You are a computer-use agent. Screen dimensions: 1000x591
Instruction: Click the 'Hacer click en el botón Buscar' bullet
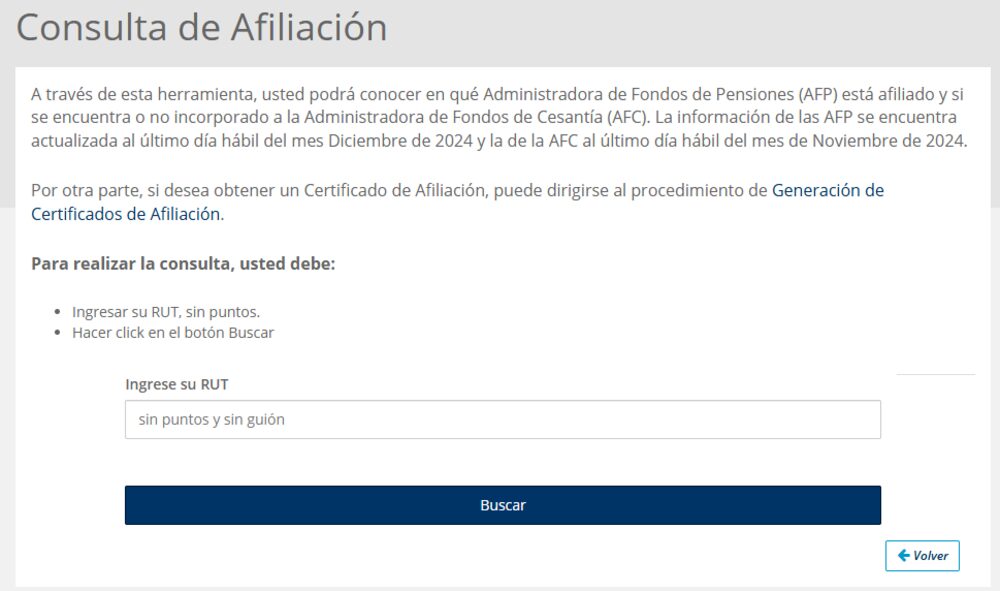click(173, 333)
